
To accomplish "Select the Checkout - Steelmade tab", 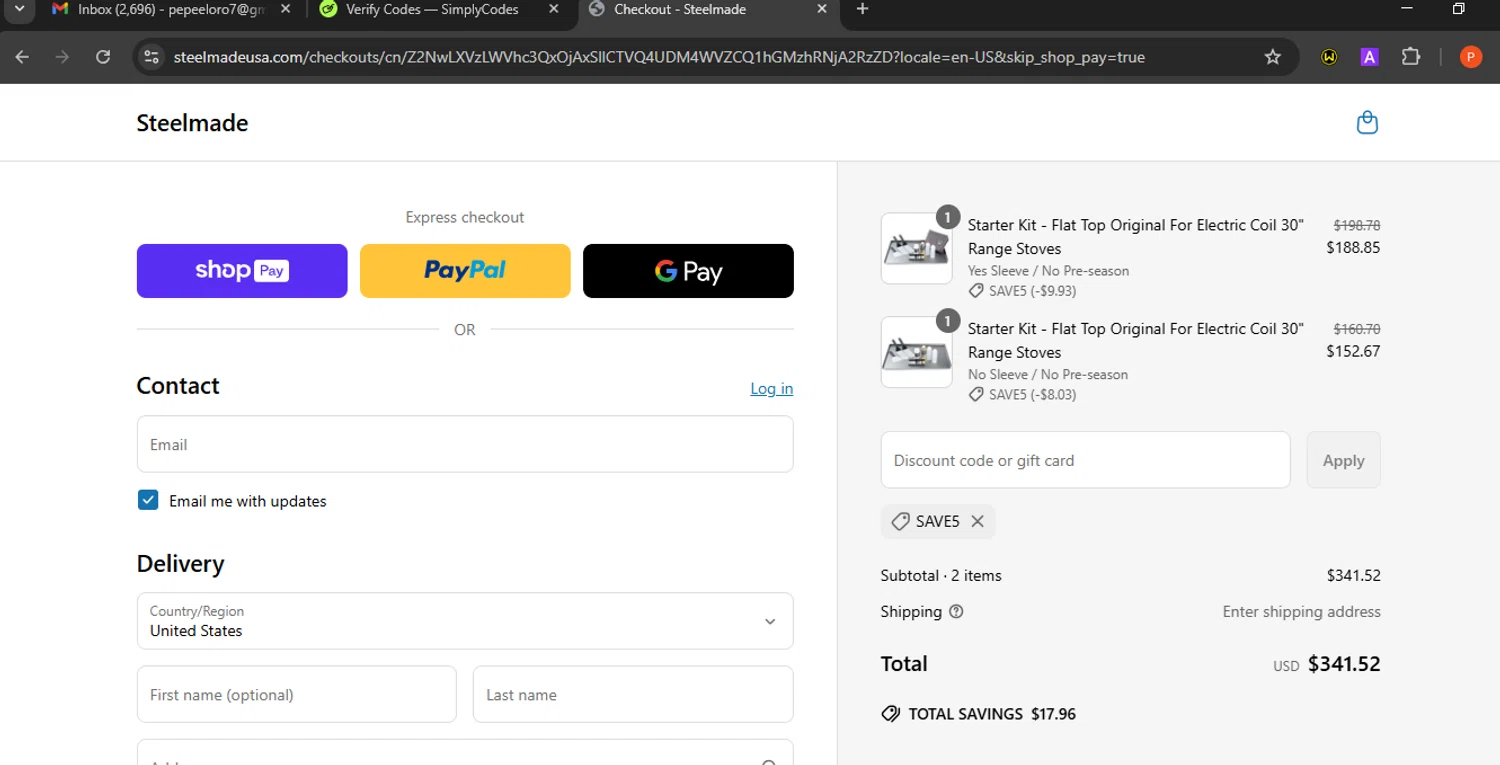I will (708, 10).
